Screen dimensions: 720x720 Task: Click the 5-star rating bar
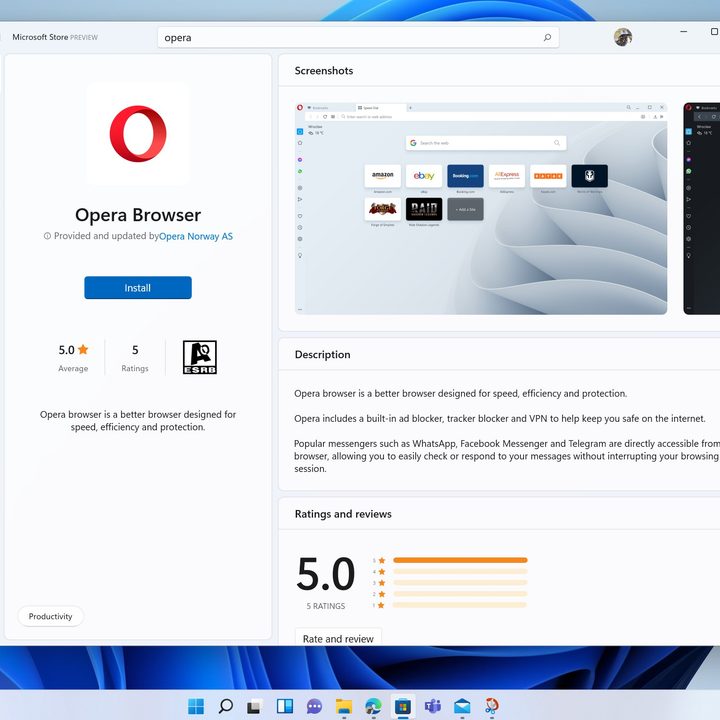pyautogui.click(x=460, y=560)
